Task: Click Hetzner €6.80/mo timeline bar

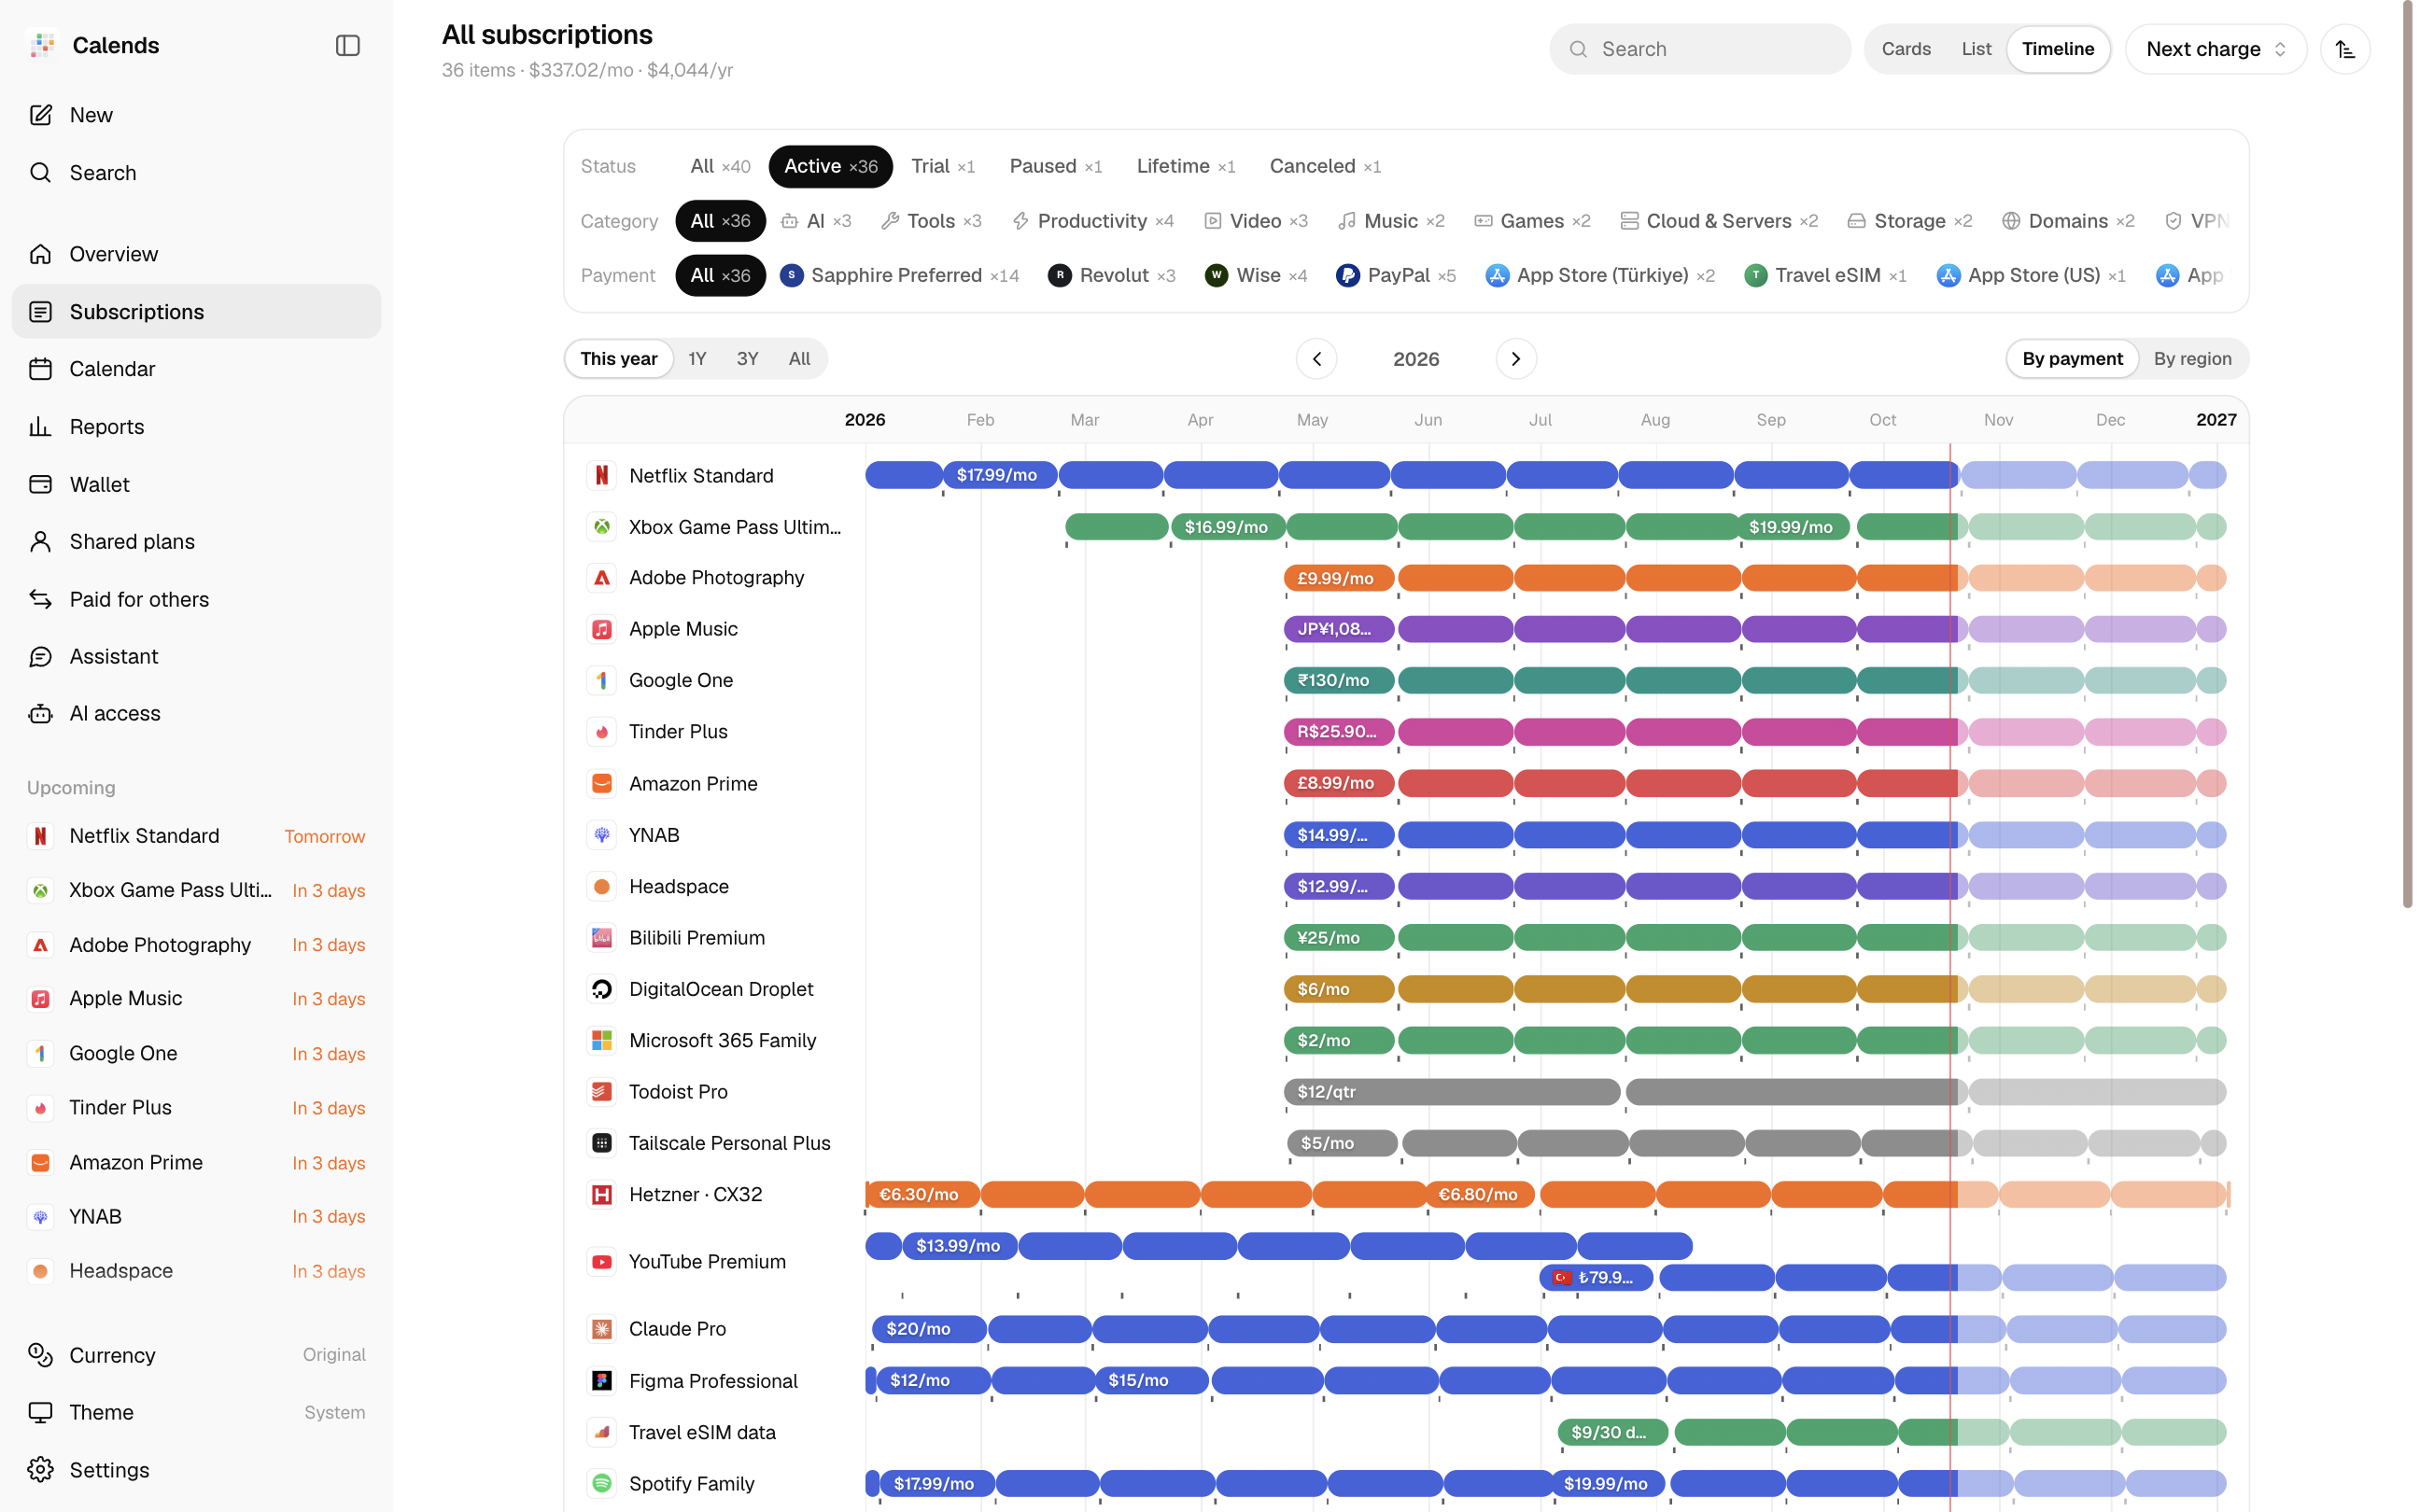Action: pyautogui.click(x=1479, y=1194)
